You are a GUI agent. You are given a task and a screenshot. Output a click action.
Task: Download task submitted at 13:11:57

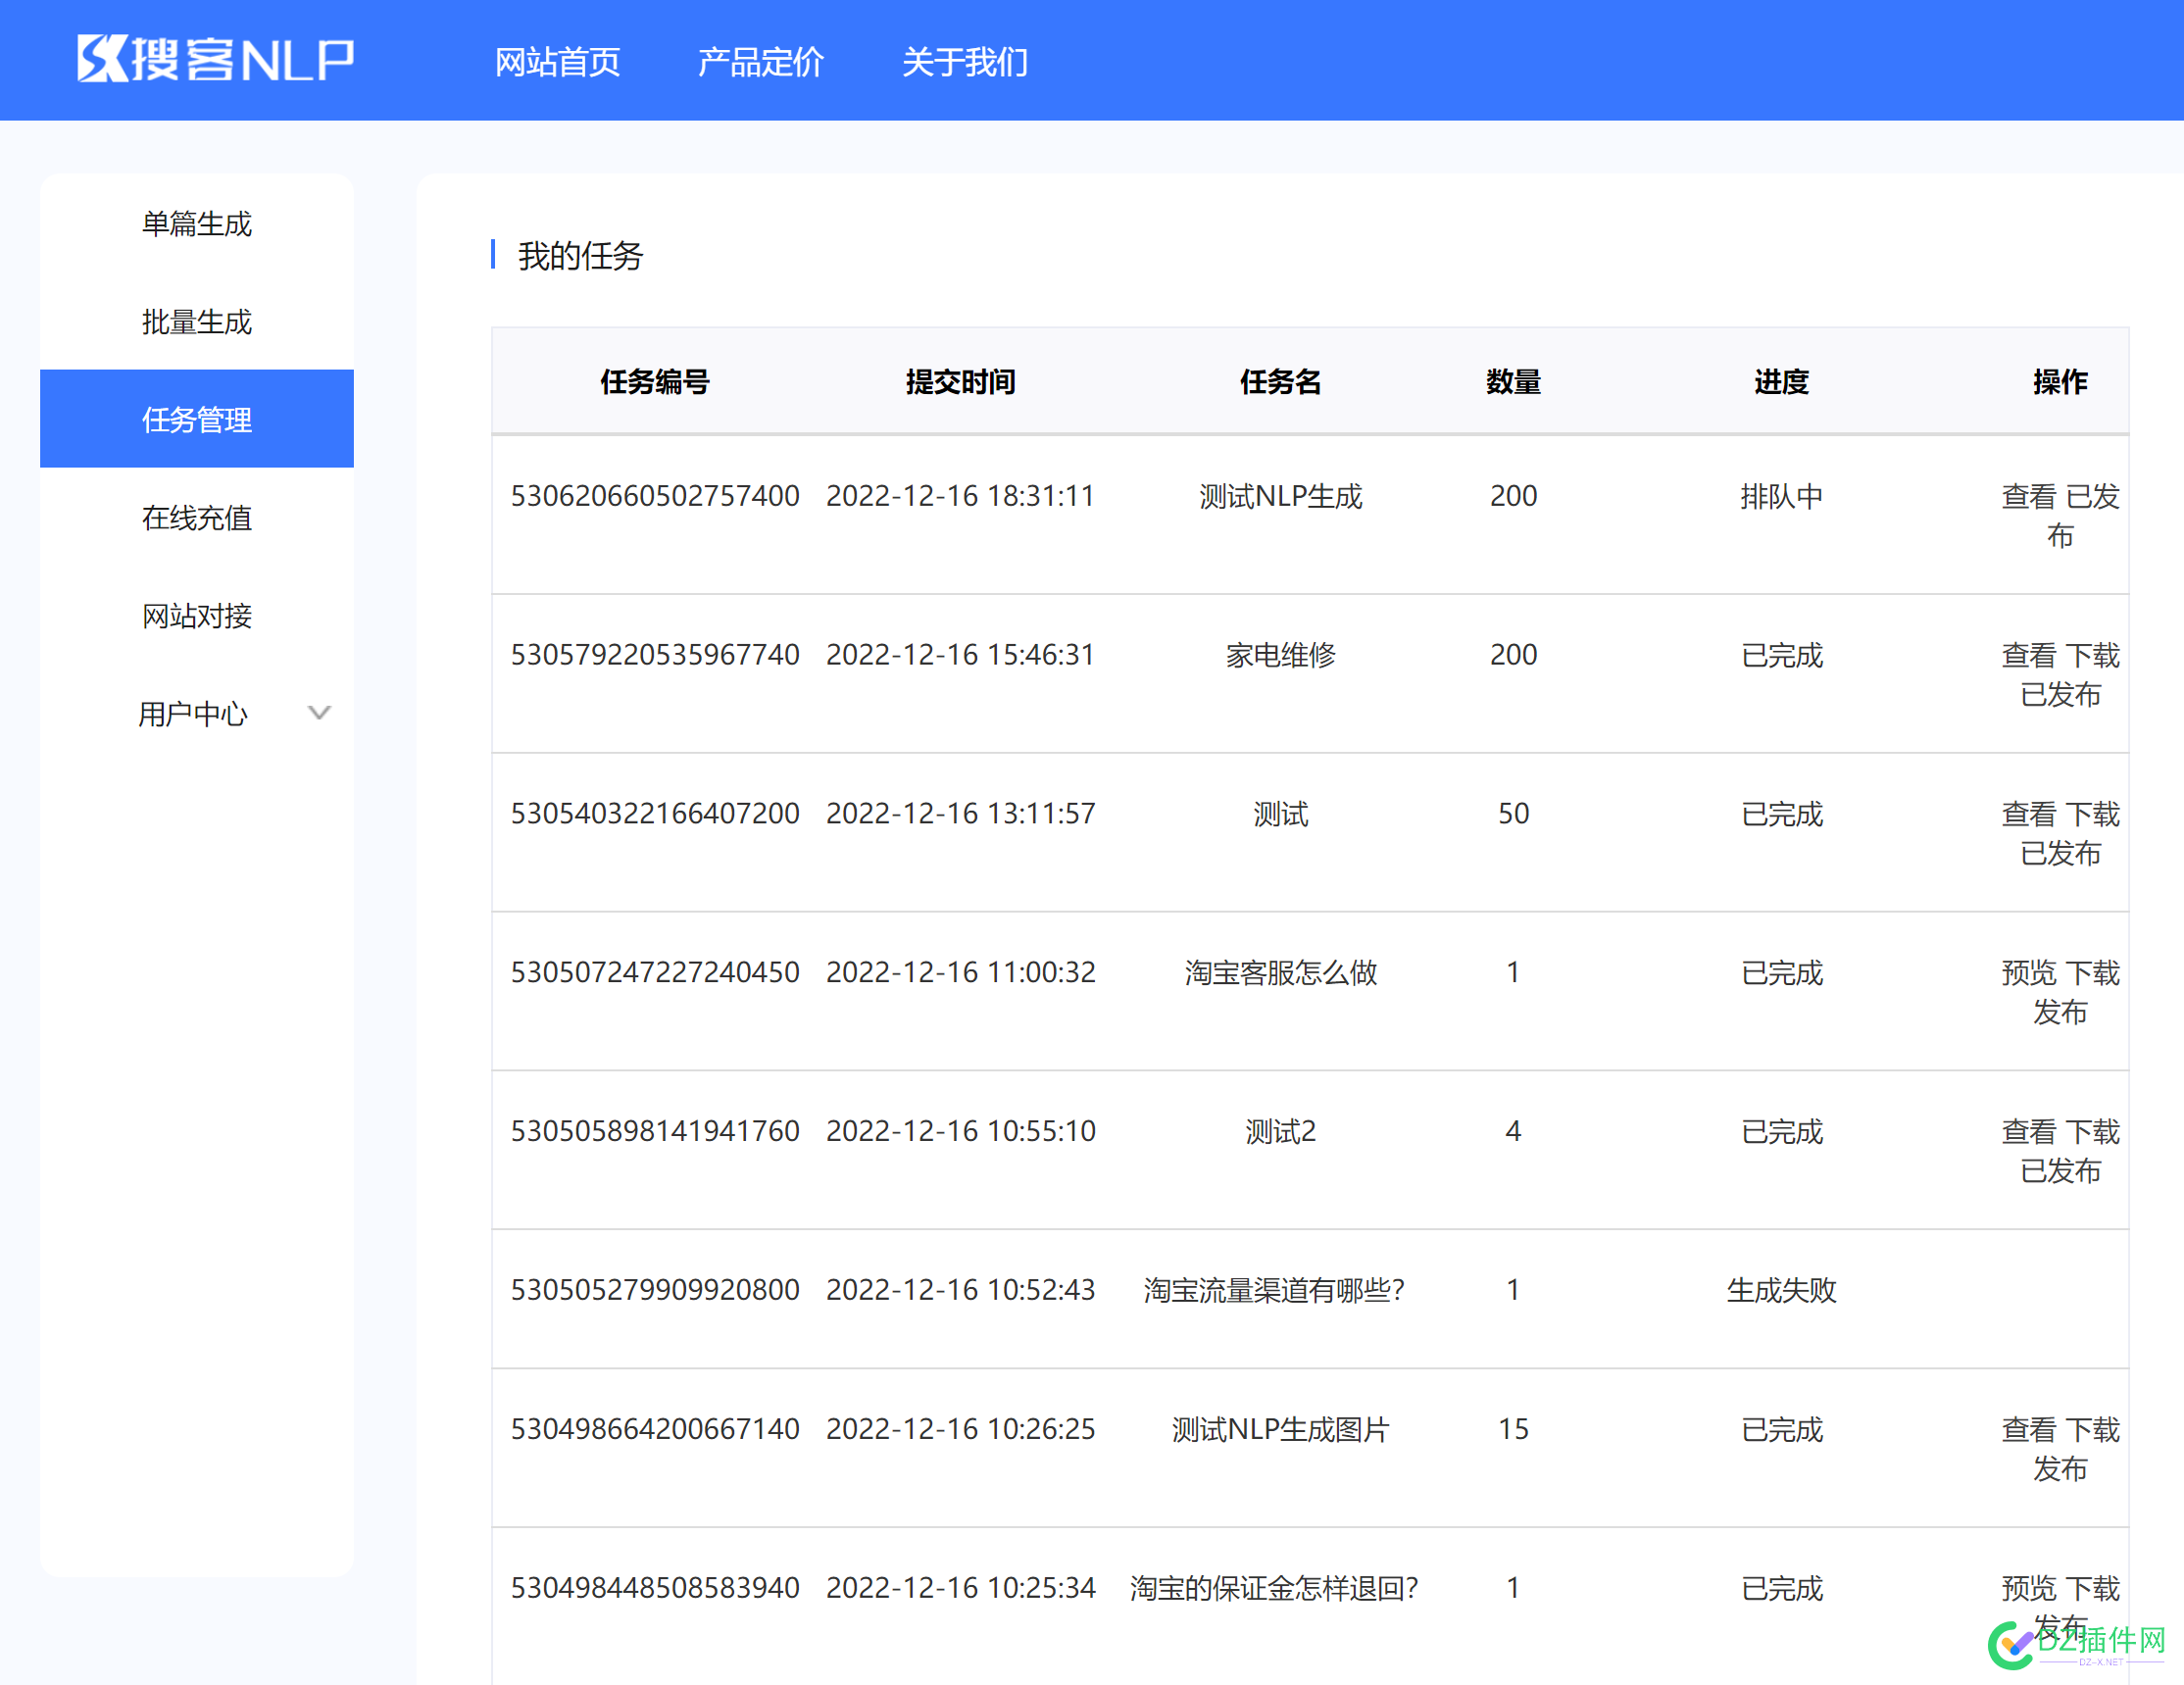2092,814
